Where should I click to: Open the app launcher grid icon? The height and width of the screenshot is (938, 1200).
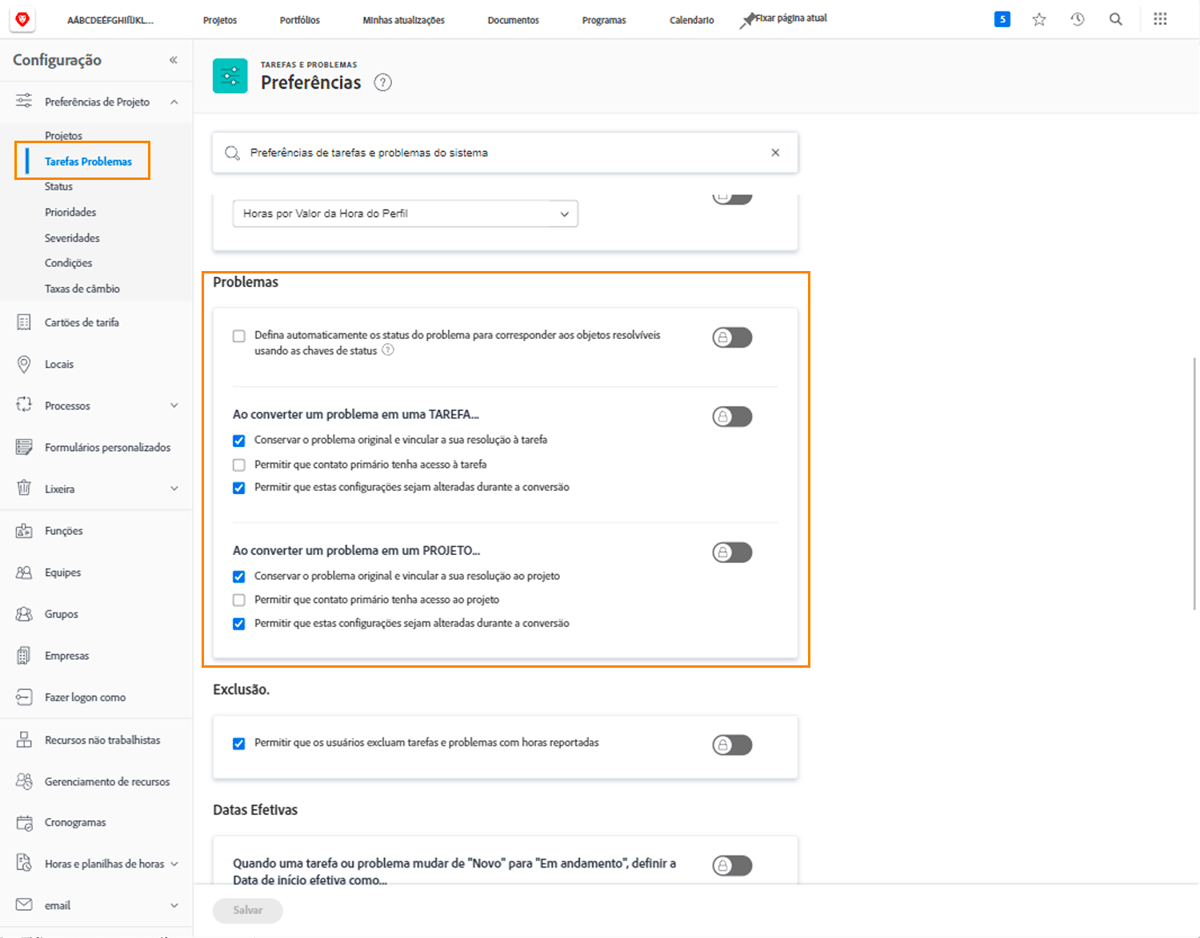[x=1159, y=18]
